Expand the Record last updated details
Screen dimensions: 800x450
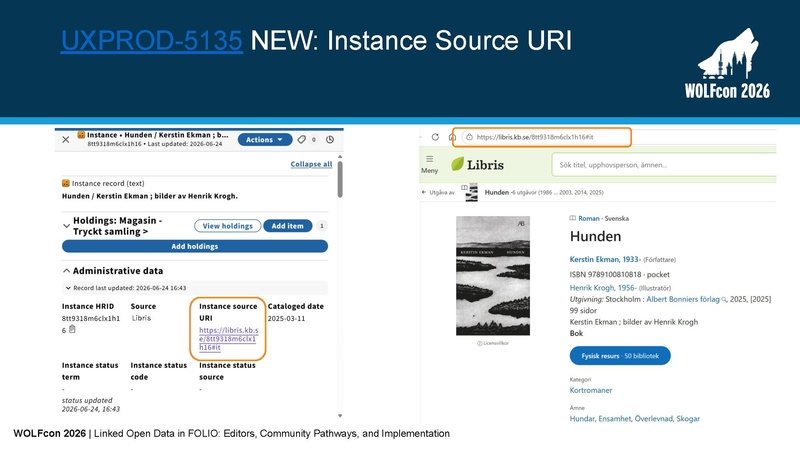[68, 288]
